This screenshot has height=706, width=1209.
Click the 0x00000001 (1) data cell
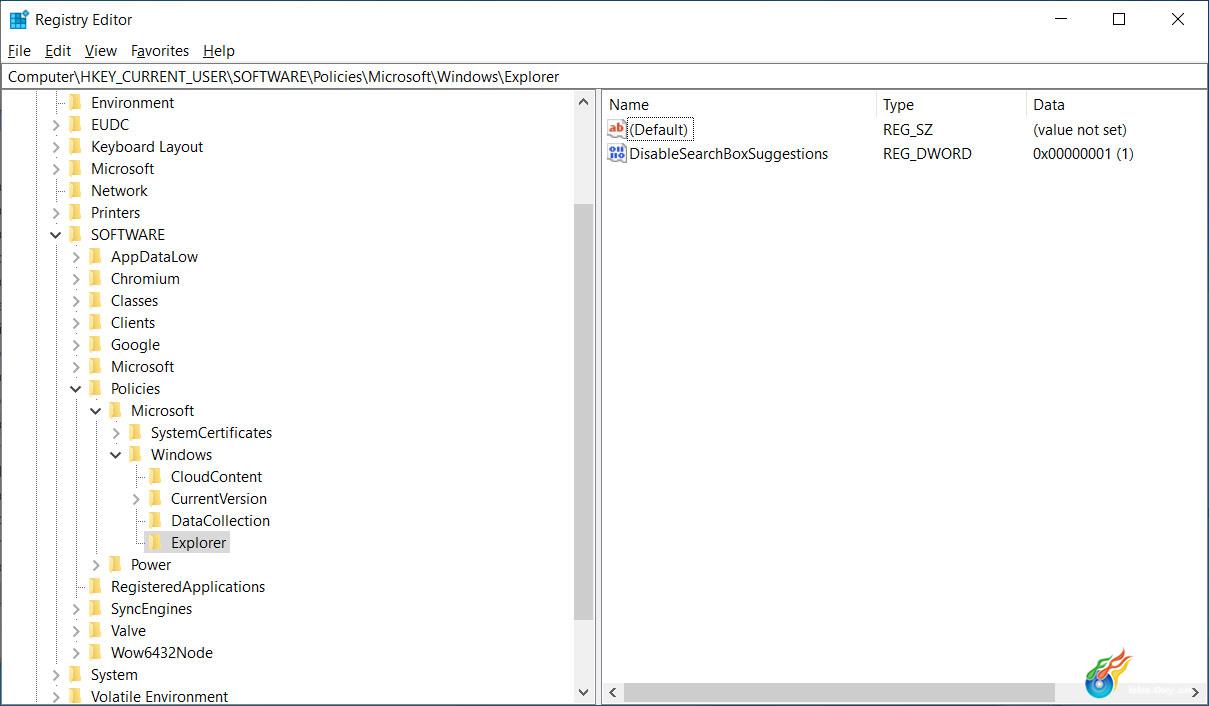(1083, 153)
